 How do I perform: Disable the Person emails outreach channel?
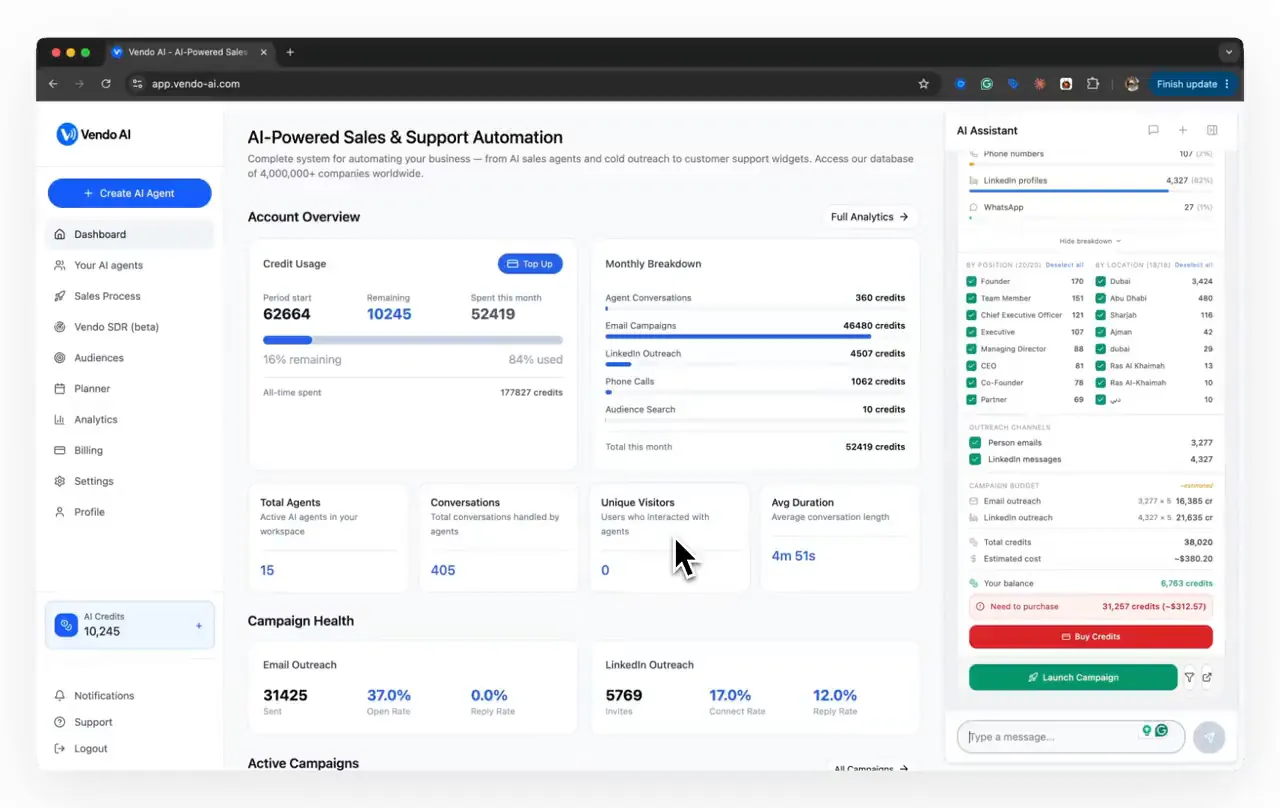pyautogui.click(x=975, y=442)
